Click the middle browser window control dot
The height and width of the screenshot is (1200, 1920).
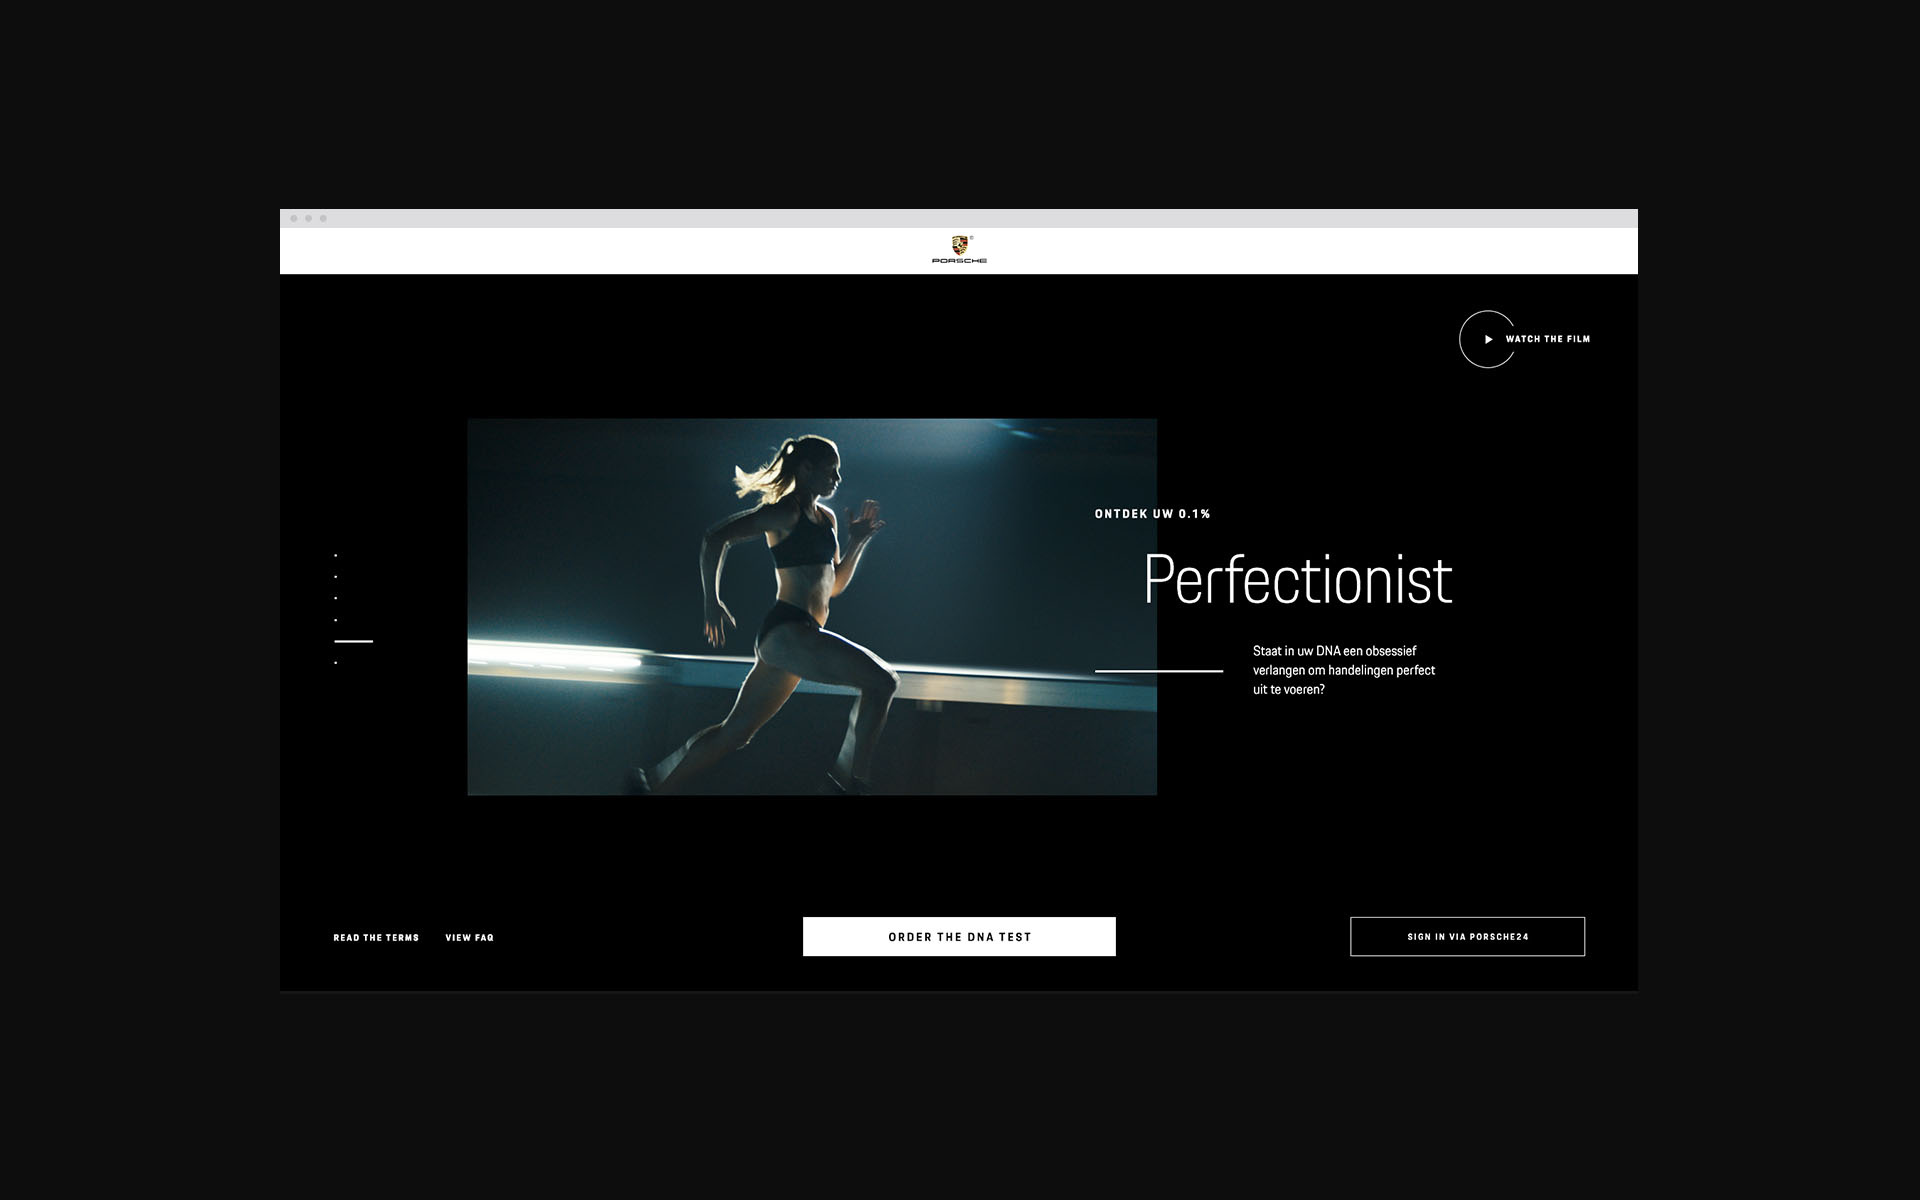click(309, 218)
